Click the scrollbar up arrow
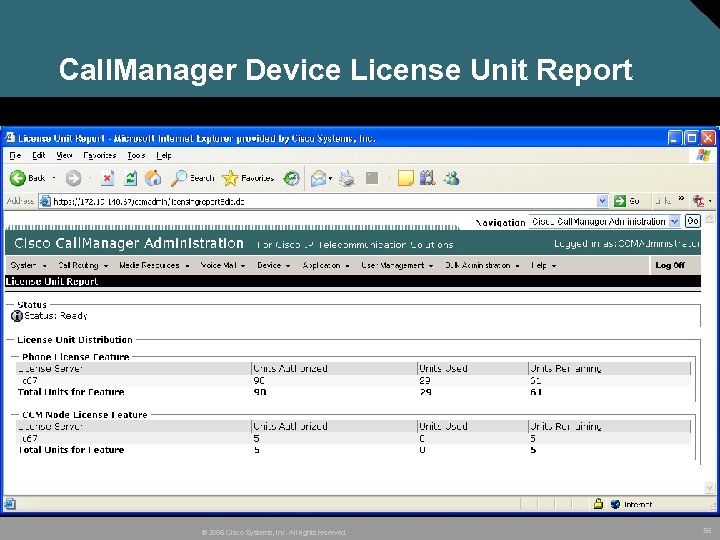The image size is (720, 540). [x=710, y=217]
